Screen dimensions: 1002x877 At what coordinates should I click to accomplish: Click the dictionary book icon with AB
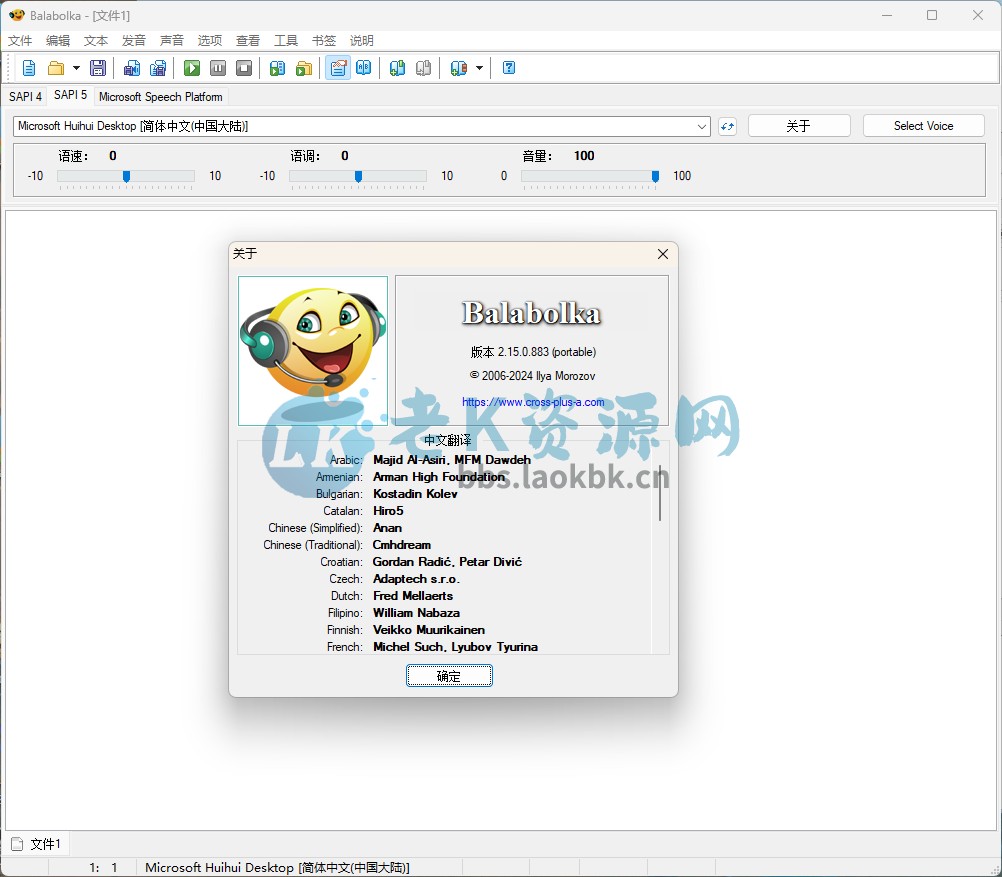[364, 68]
